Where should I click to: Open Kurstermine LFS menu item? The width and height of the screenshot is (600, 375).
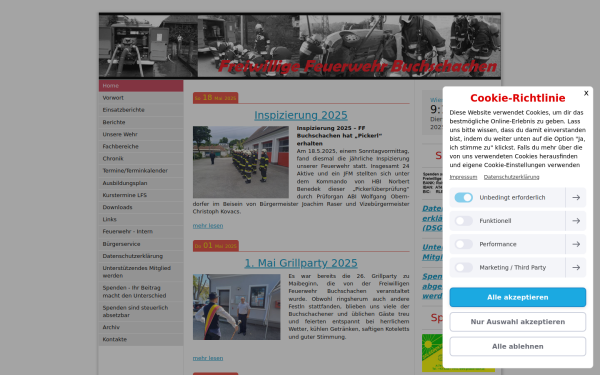pos(141,195)
